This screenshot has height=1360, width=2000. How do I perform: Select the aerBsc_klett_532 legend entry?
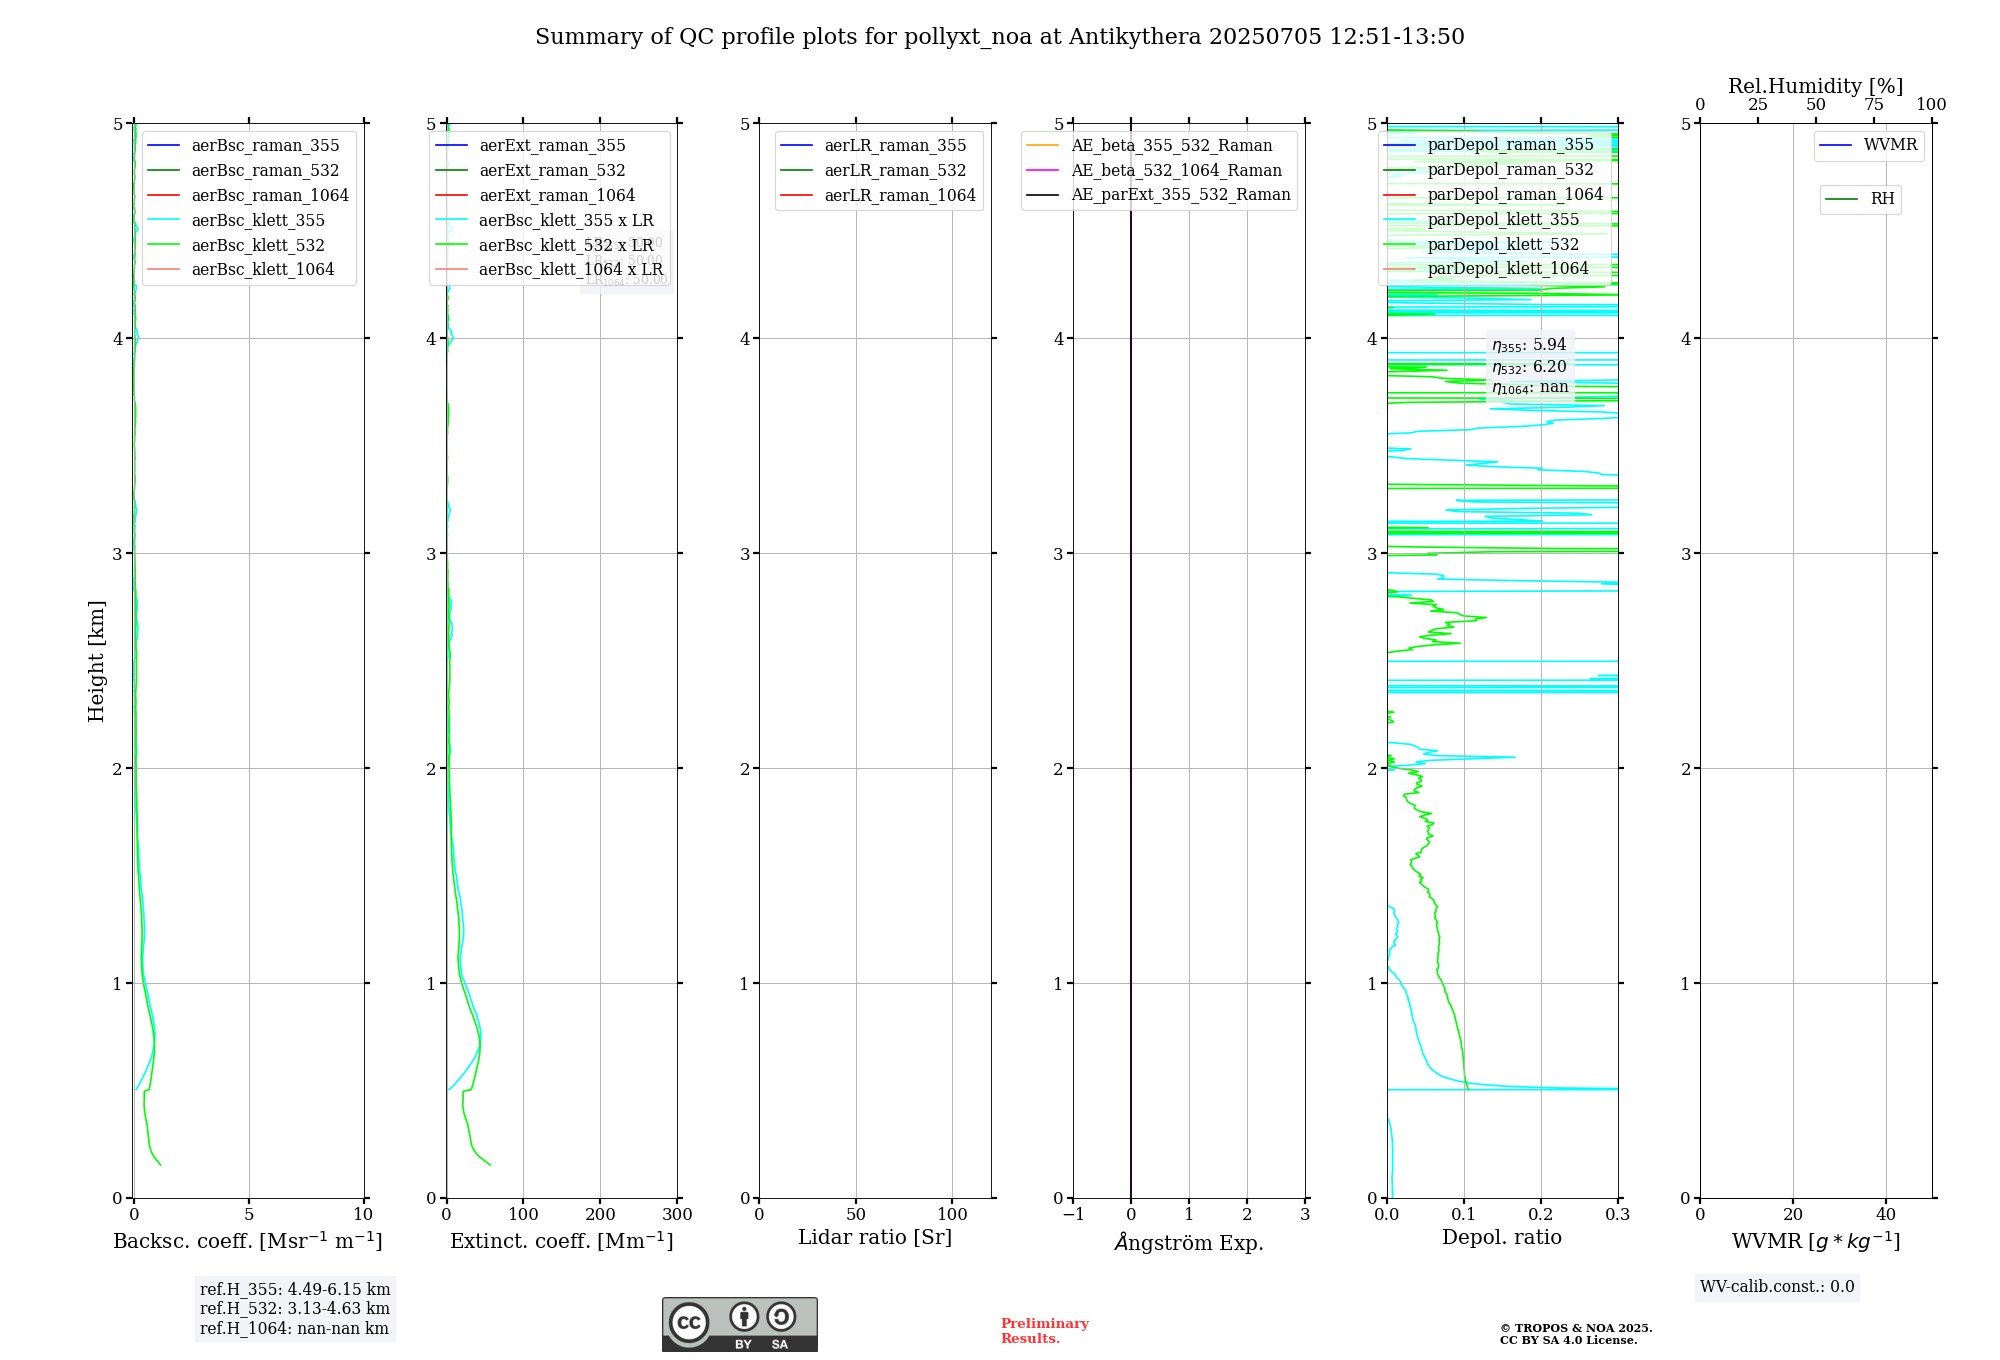tap(258, 245)
